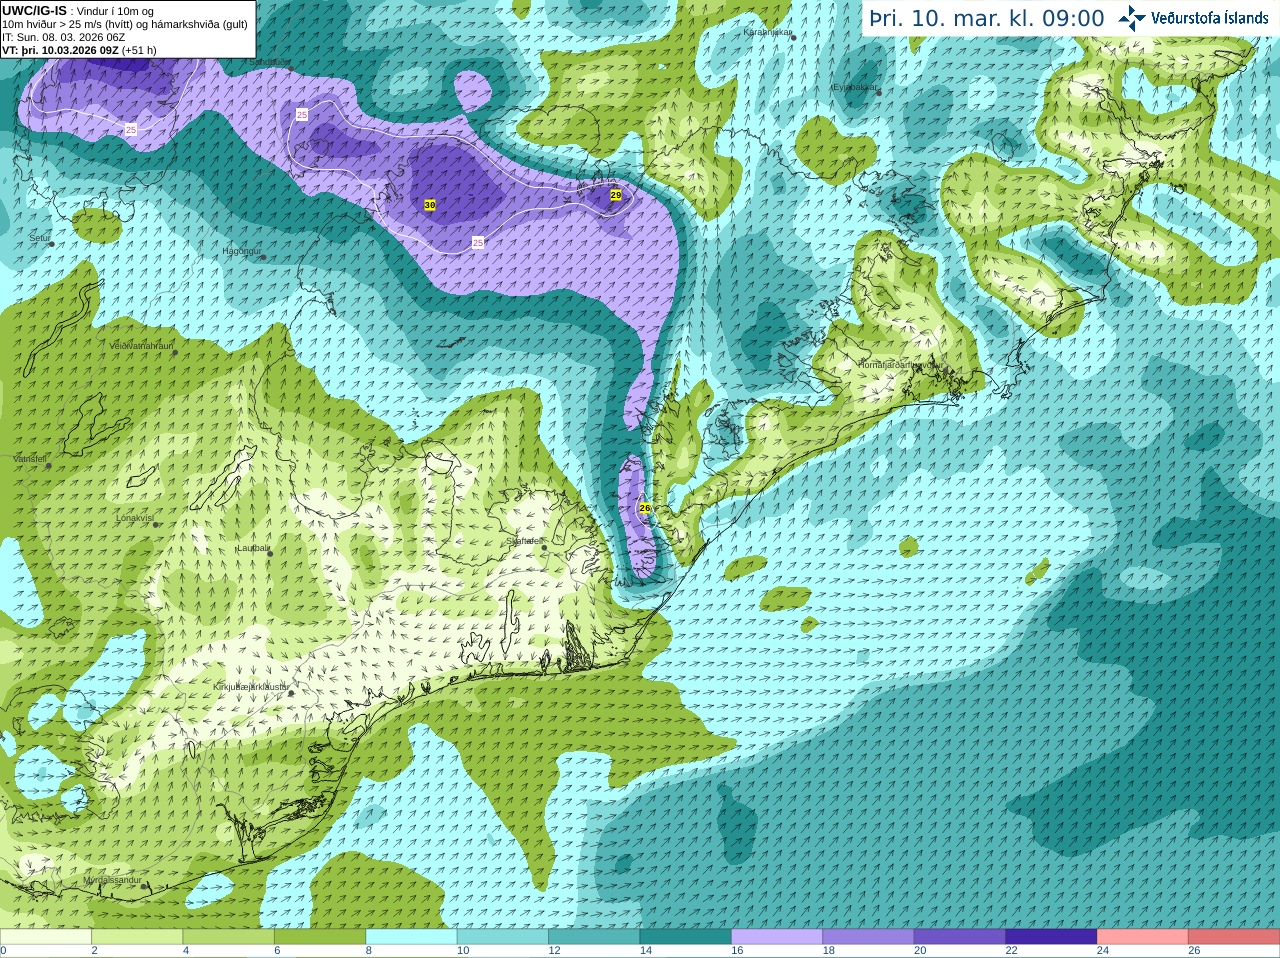
Task: Select the legend scale value 4
Action: (186, 951)
